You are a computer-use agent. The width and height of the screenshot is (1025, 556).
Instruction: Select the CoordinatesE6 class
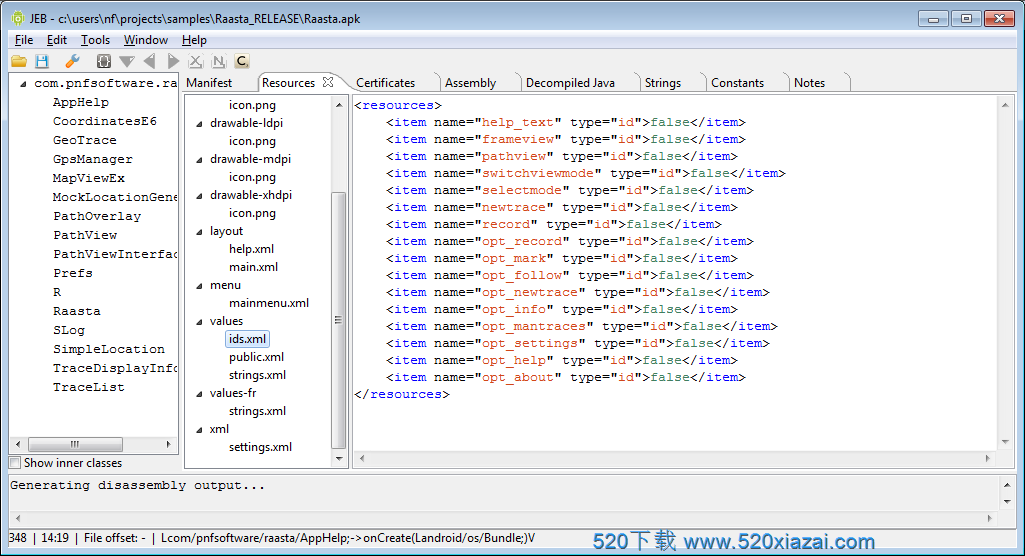(x=105, y=121)
